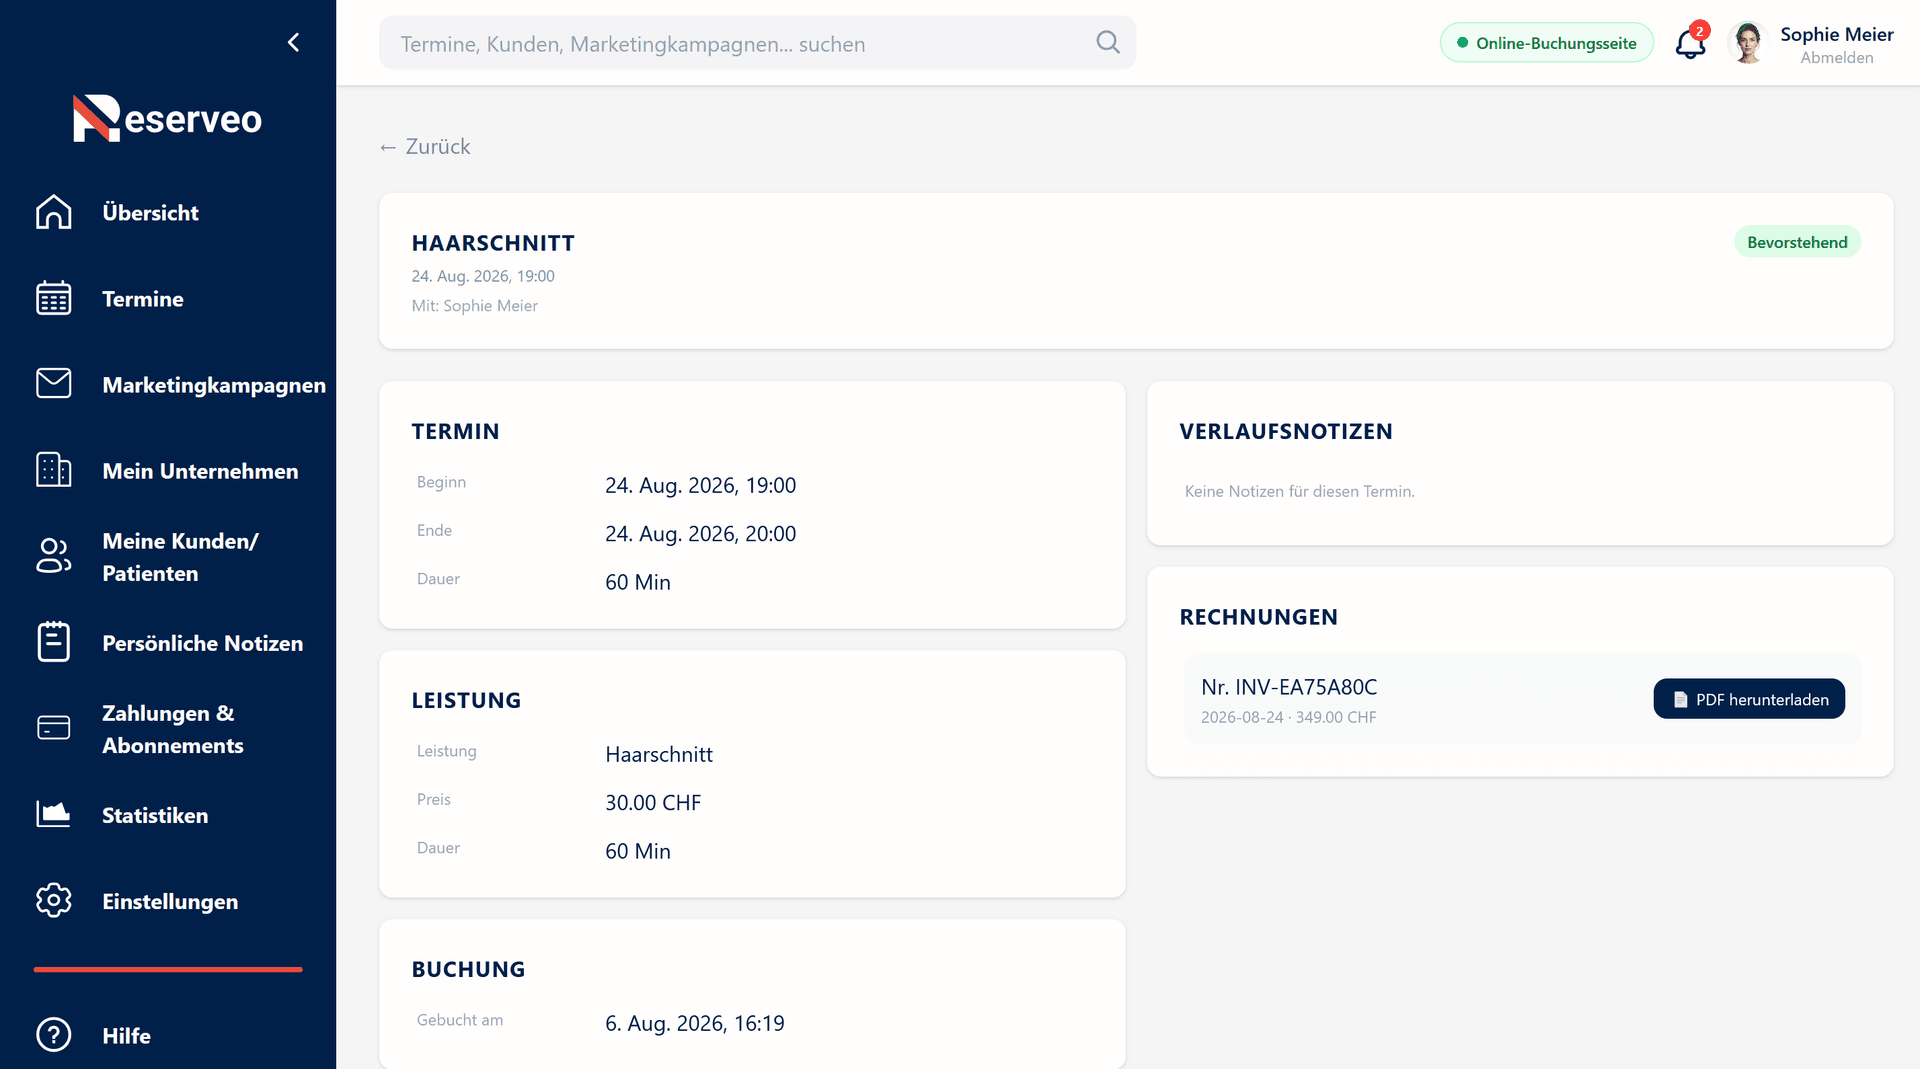Open Mein Unternehmen menu entry
This screenshot has width=1920, height=1069.
click(200, 470)
